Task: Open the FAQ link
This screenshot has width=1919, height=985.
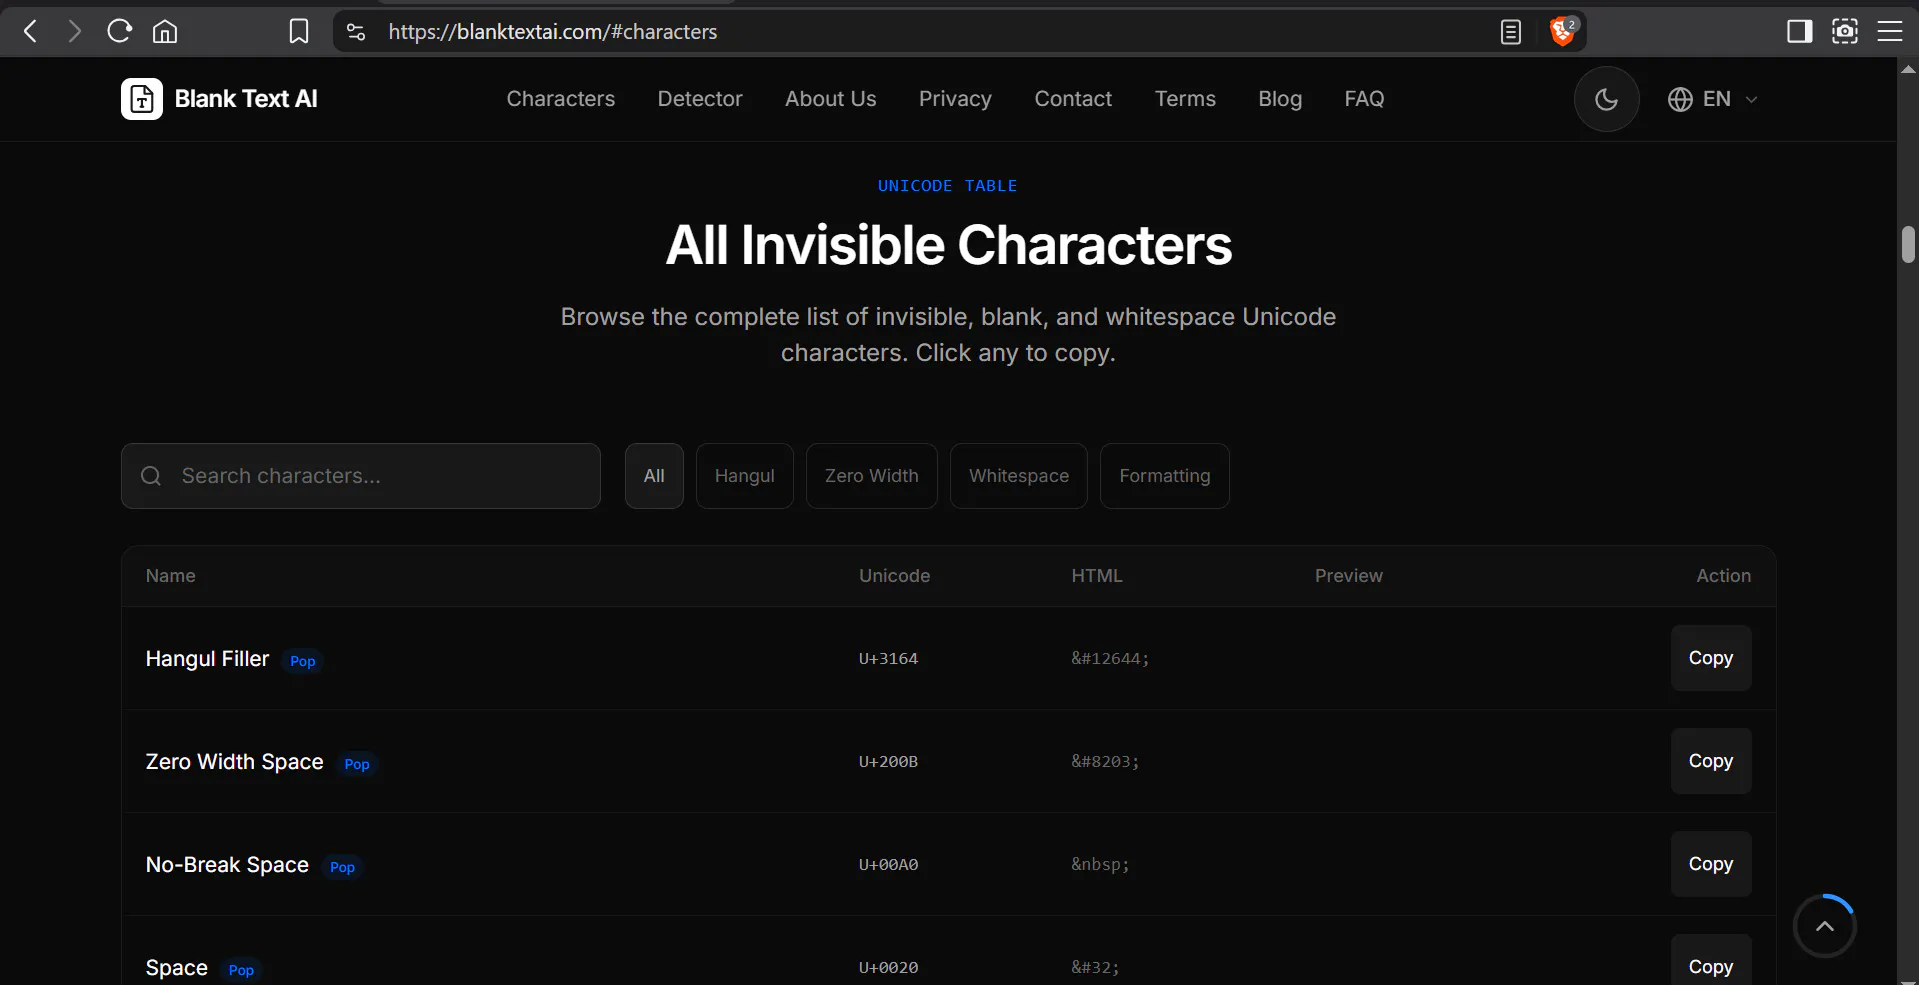Action: (1364, 99)
